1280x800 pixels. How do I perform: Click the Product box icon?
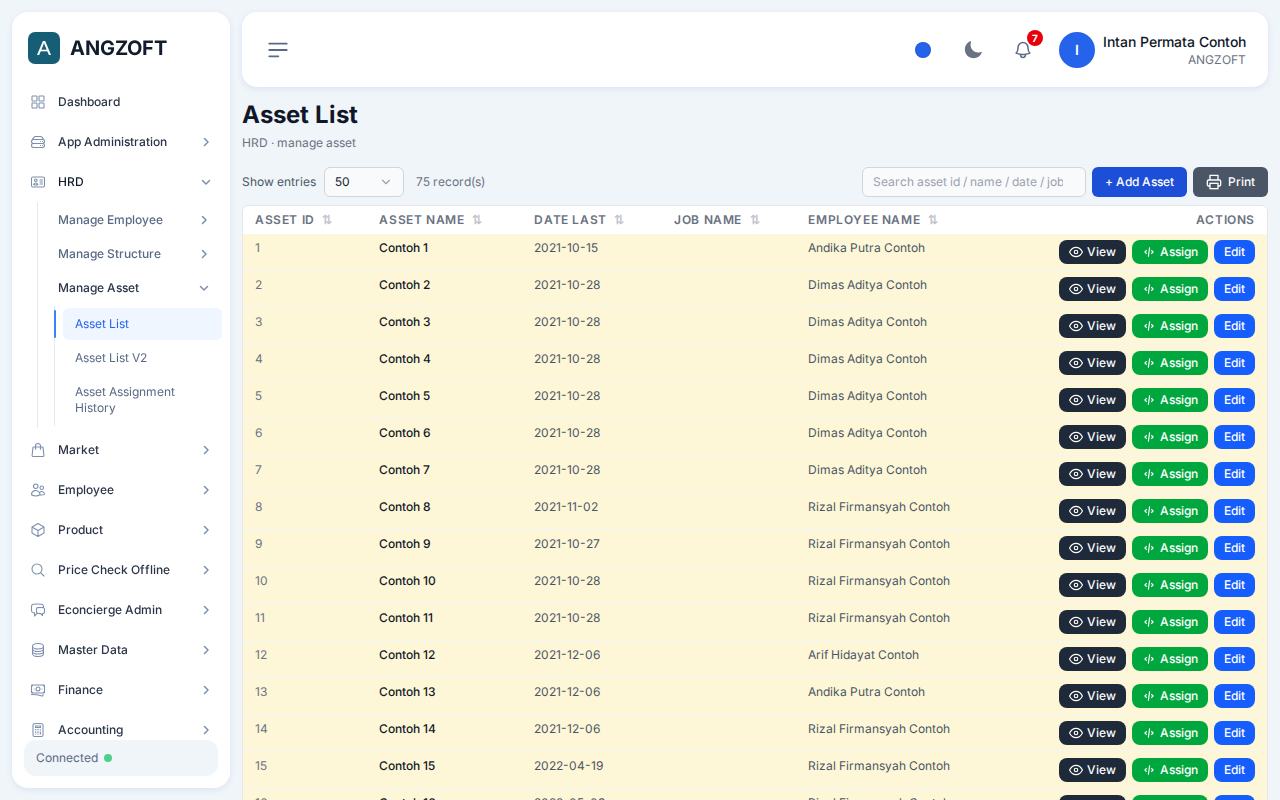[38, 530]
